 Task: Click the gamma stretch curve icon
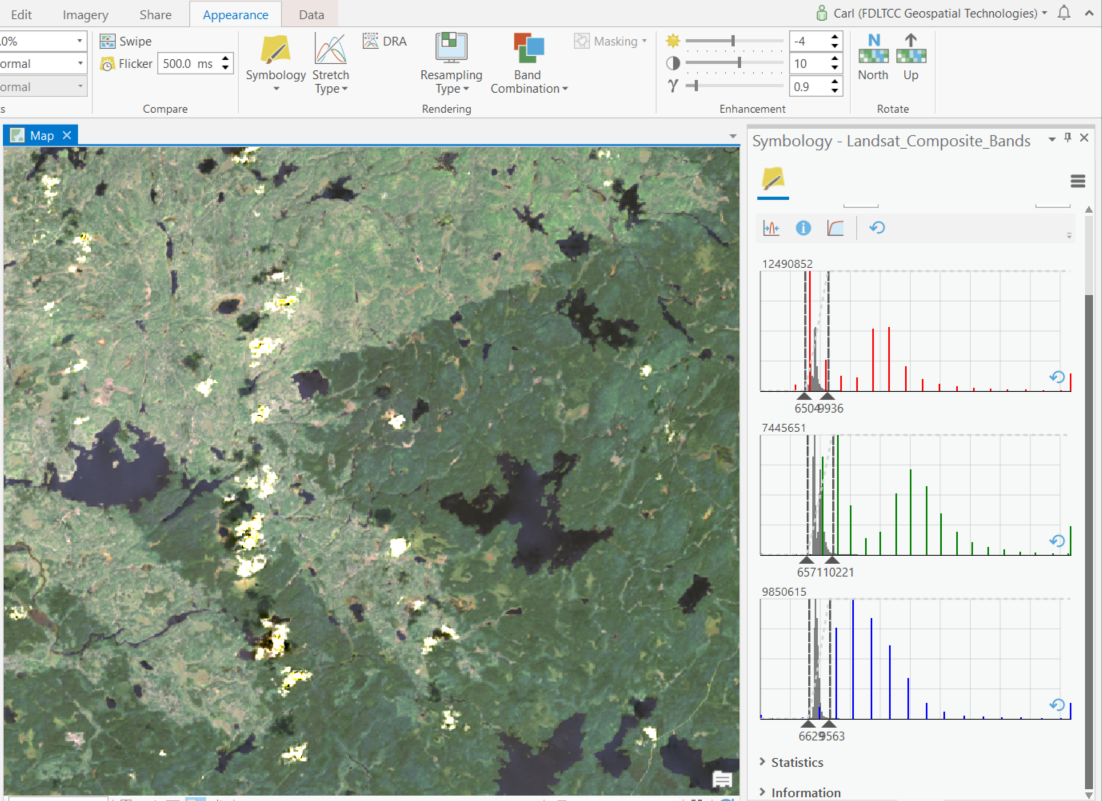[834, 227]
